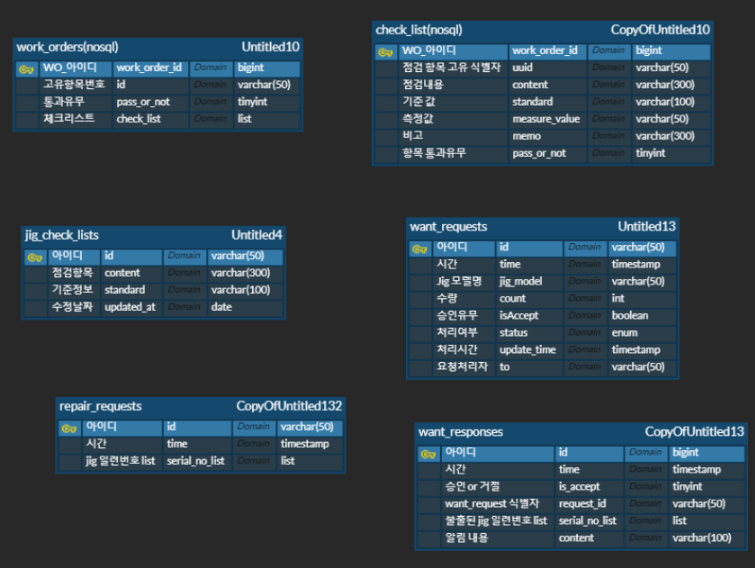755x568 pixels.
Task: Click the measure_value field in check_list
Action: point(546,119)
